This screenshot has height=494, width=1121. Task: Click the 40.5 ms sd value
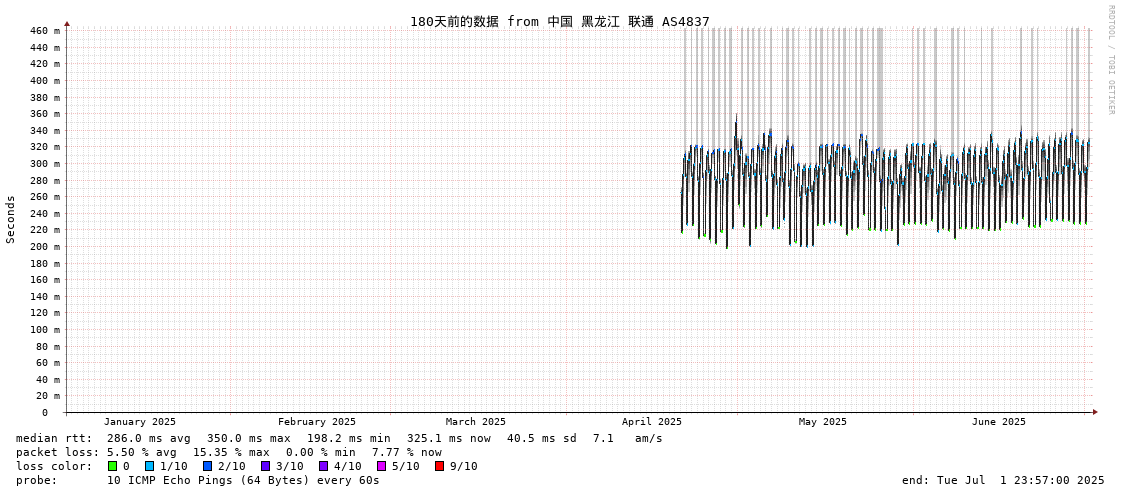pyautogui.click(x=543, y=438)
